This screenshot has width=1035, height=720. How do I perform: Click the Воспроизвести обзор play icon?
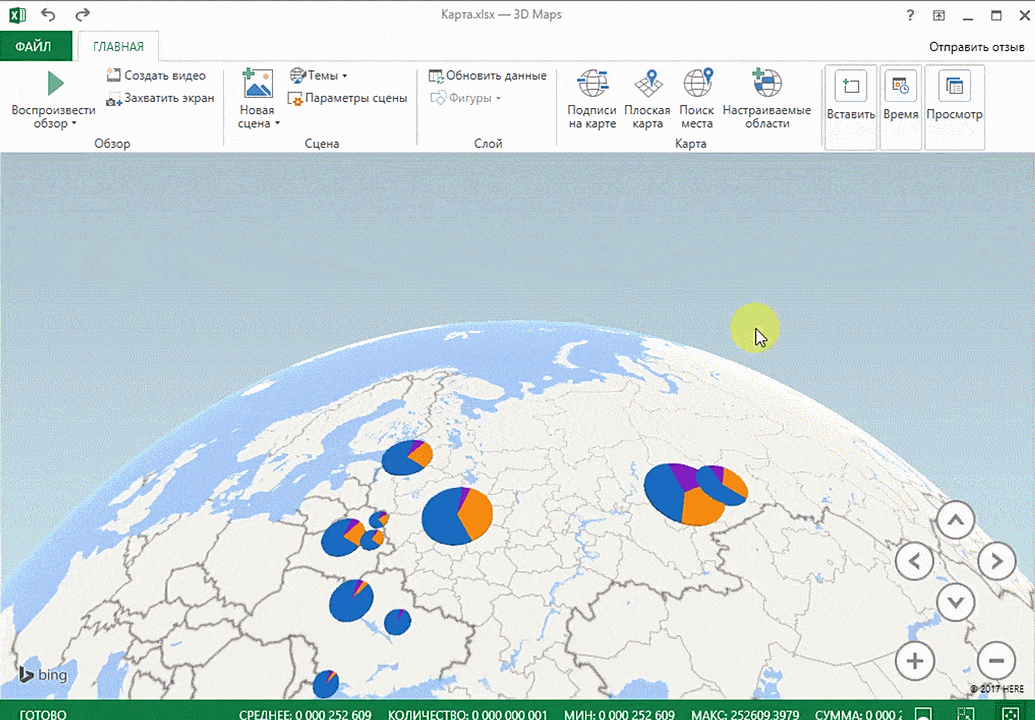pyautogui.click(x=54, y=84)
